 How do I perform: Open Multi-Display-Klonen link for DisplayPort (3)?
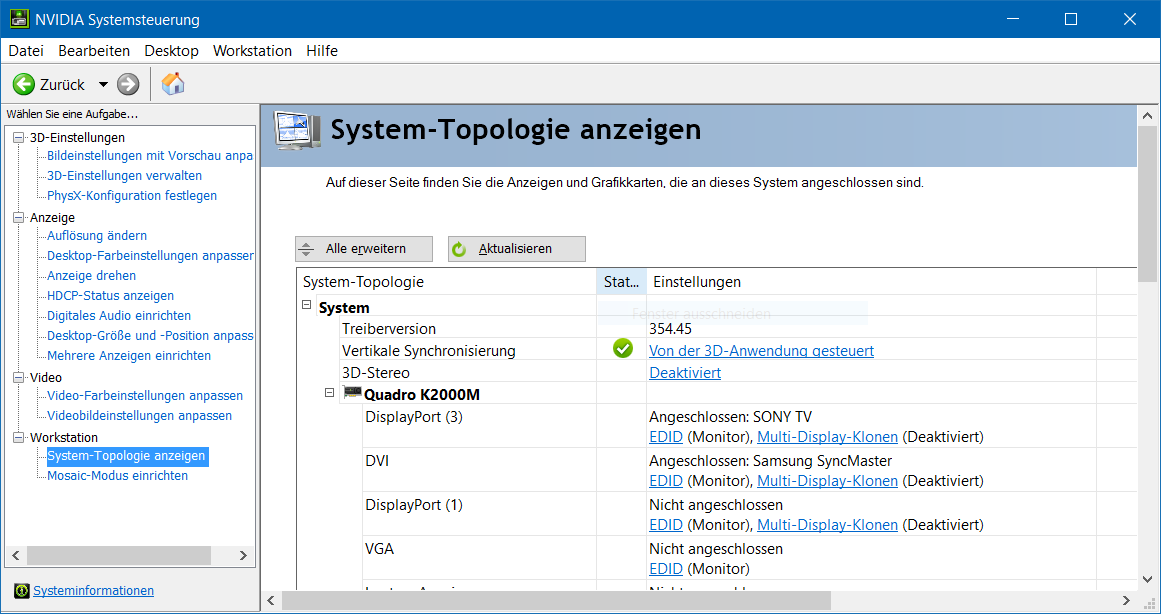coord(827,437)
